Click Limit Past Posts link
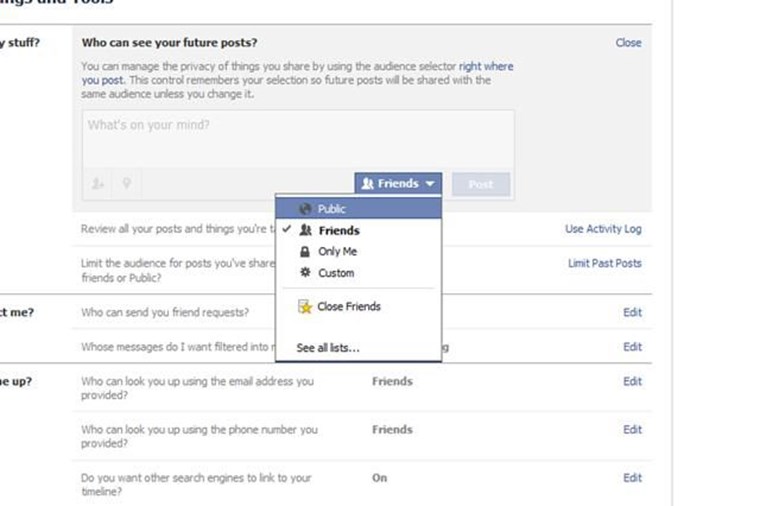760x506 pixels. pos(604,264)
